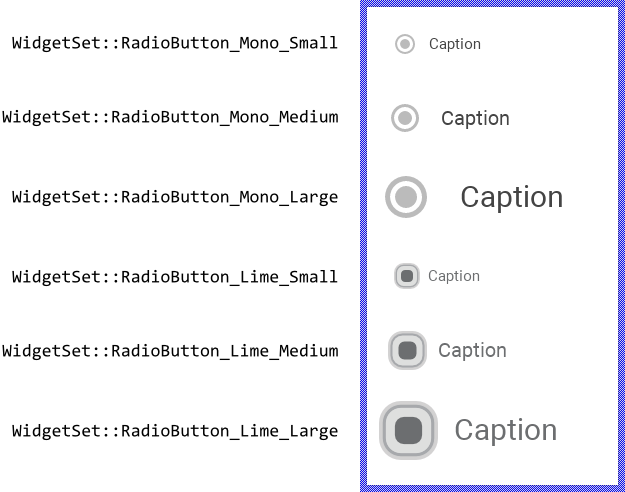Click the dark inner square of the largest checkbox
625x492 pixels.
[x=408, y=430]
